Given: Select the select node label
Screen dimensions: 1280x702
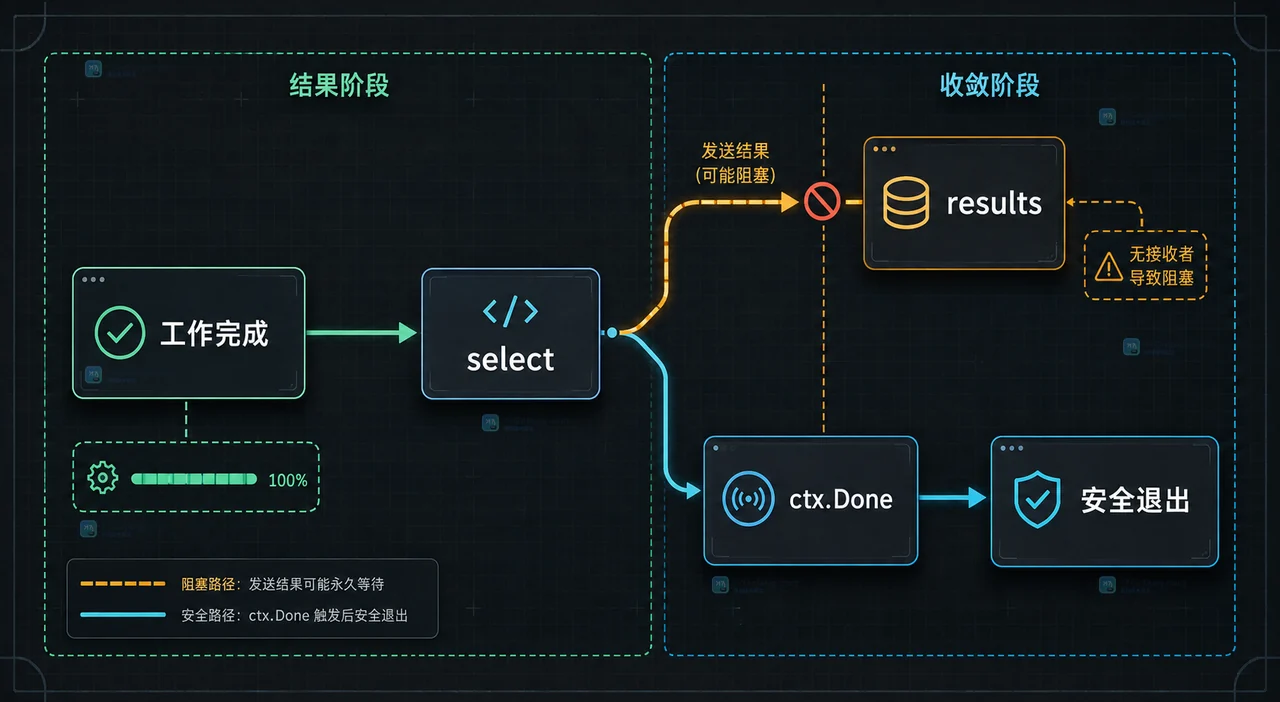Looking at the screenshot, I should [510, 358].
